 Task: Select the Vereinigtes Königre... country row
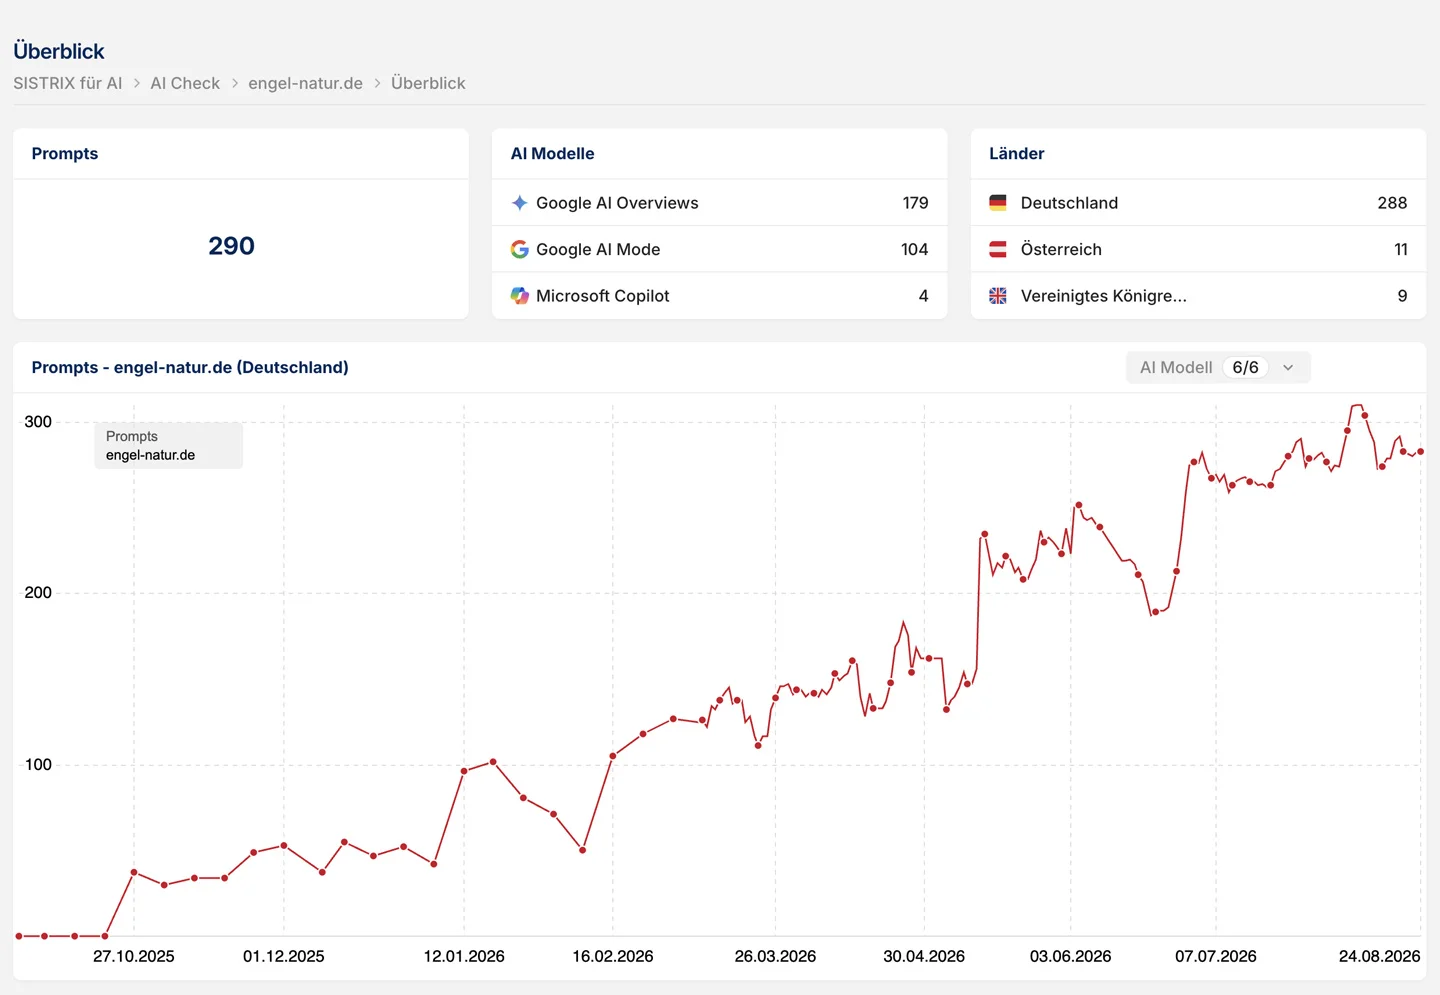click(1198, 296)
